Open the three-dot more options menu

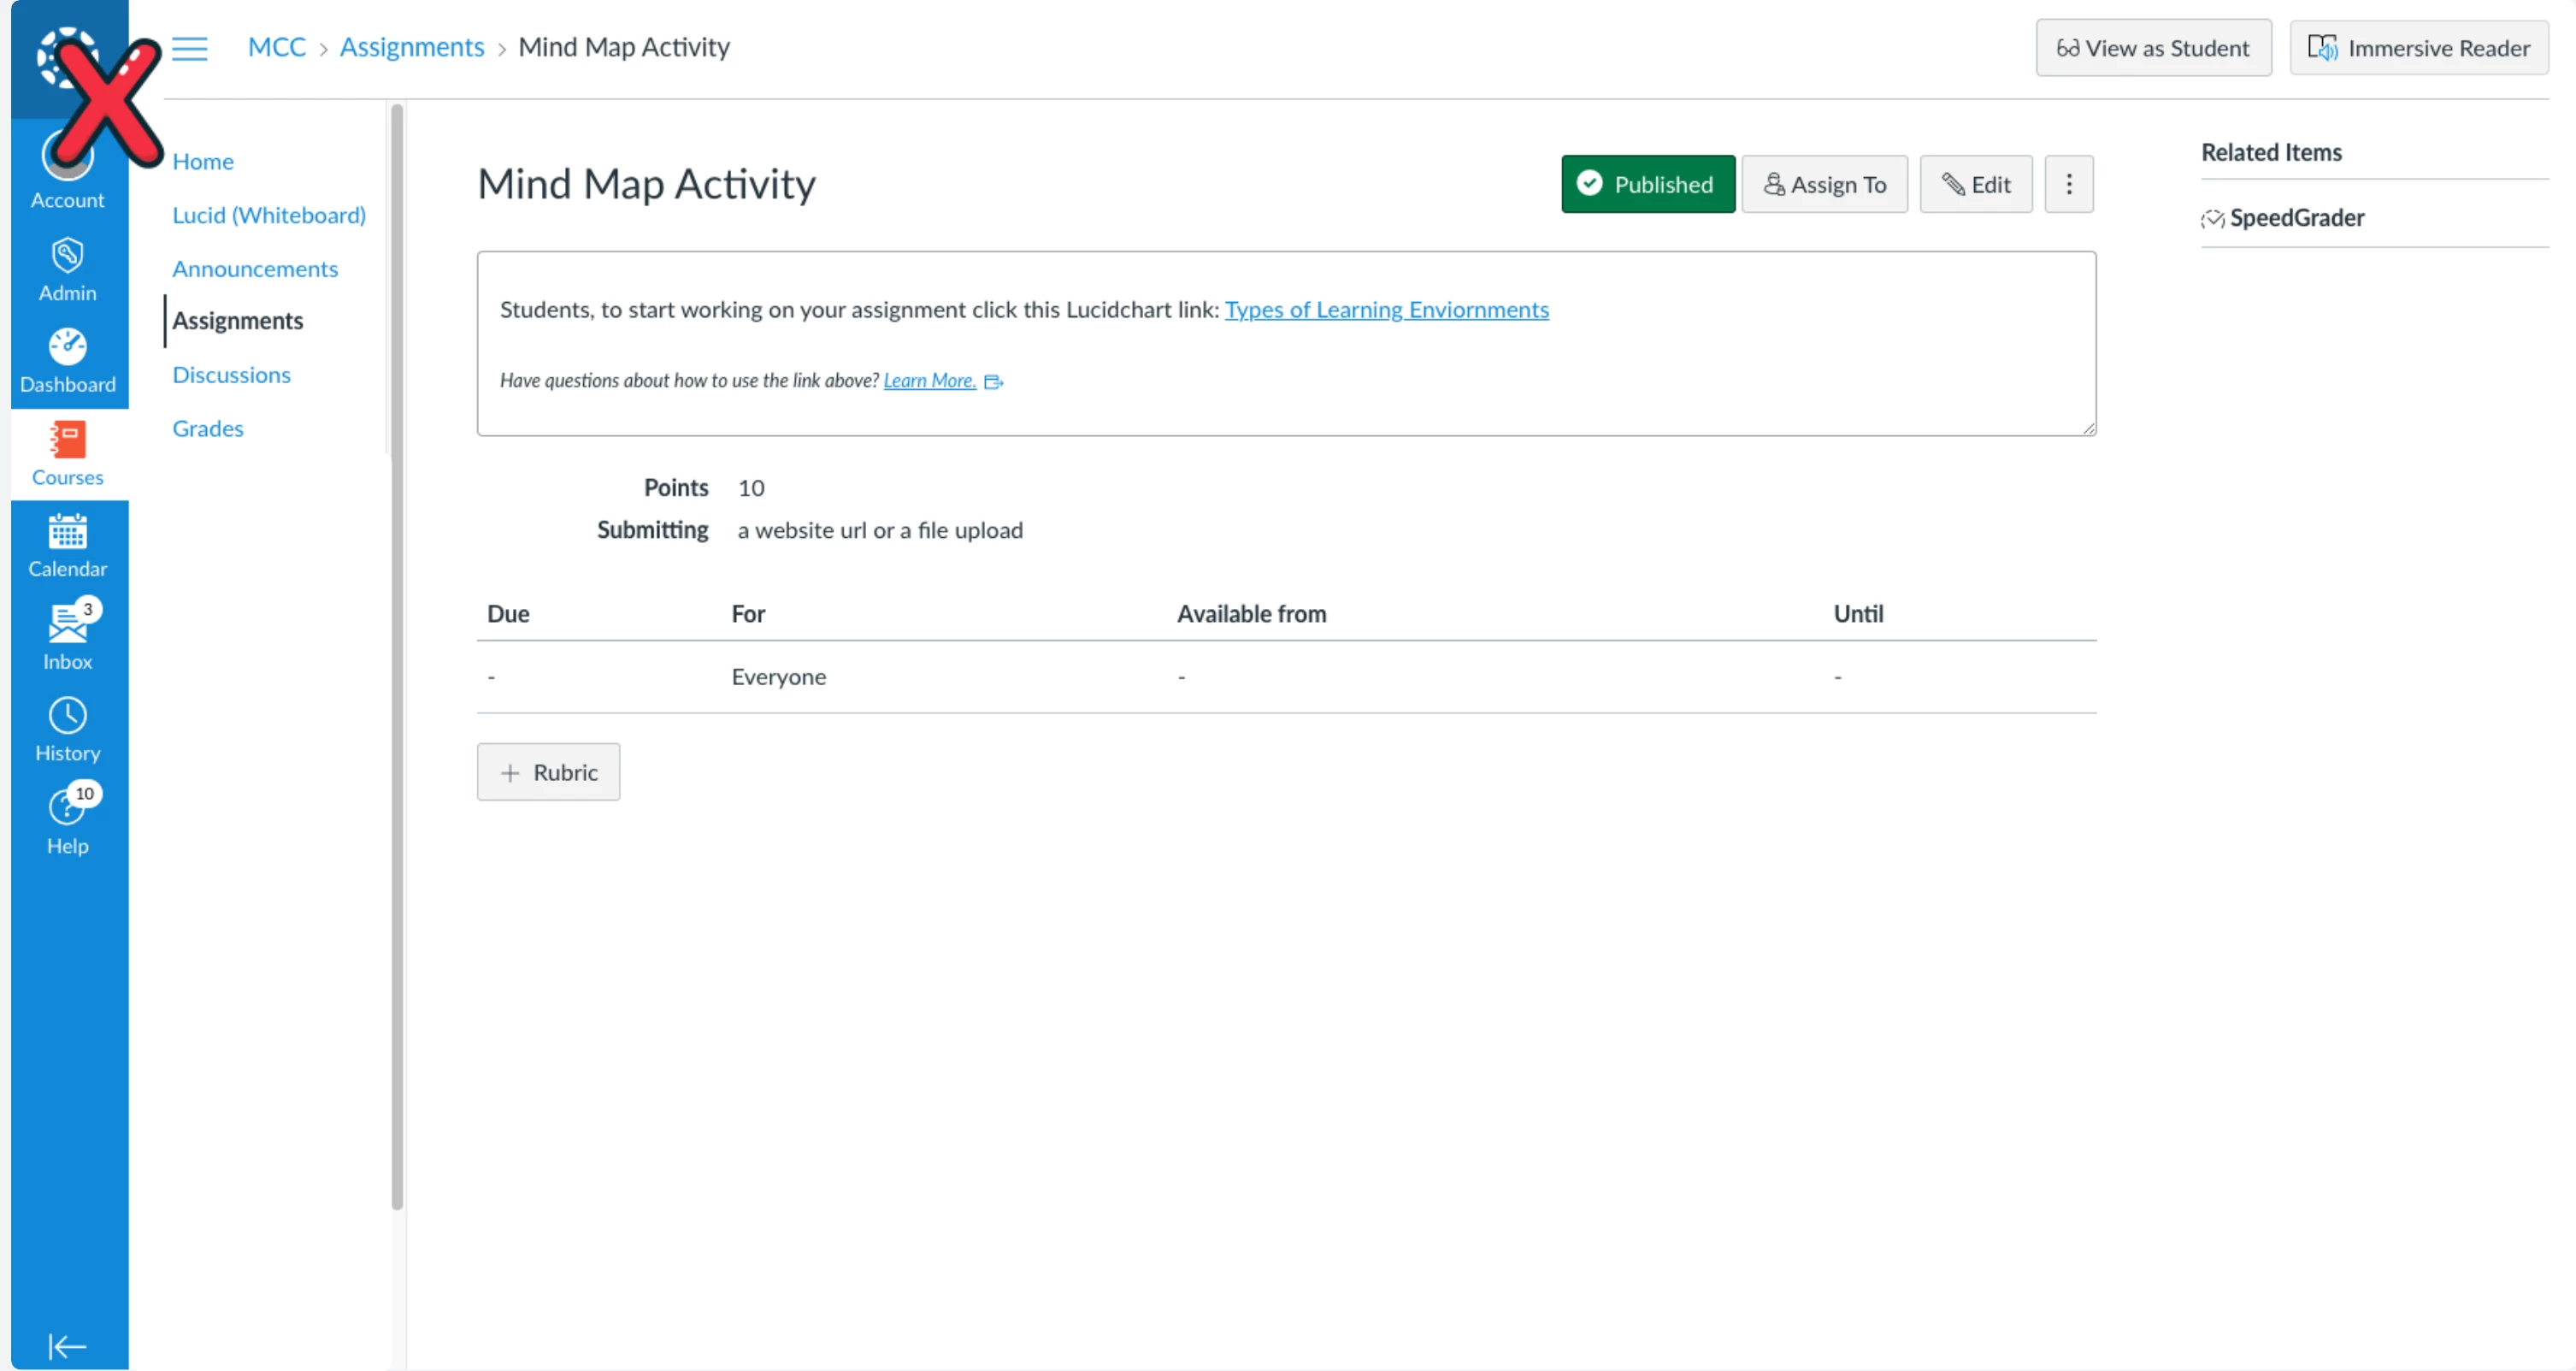click(x=2068, y=184)
